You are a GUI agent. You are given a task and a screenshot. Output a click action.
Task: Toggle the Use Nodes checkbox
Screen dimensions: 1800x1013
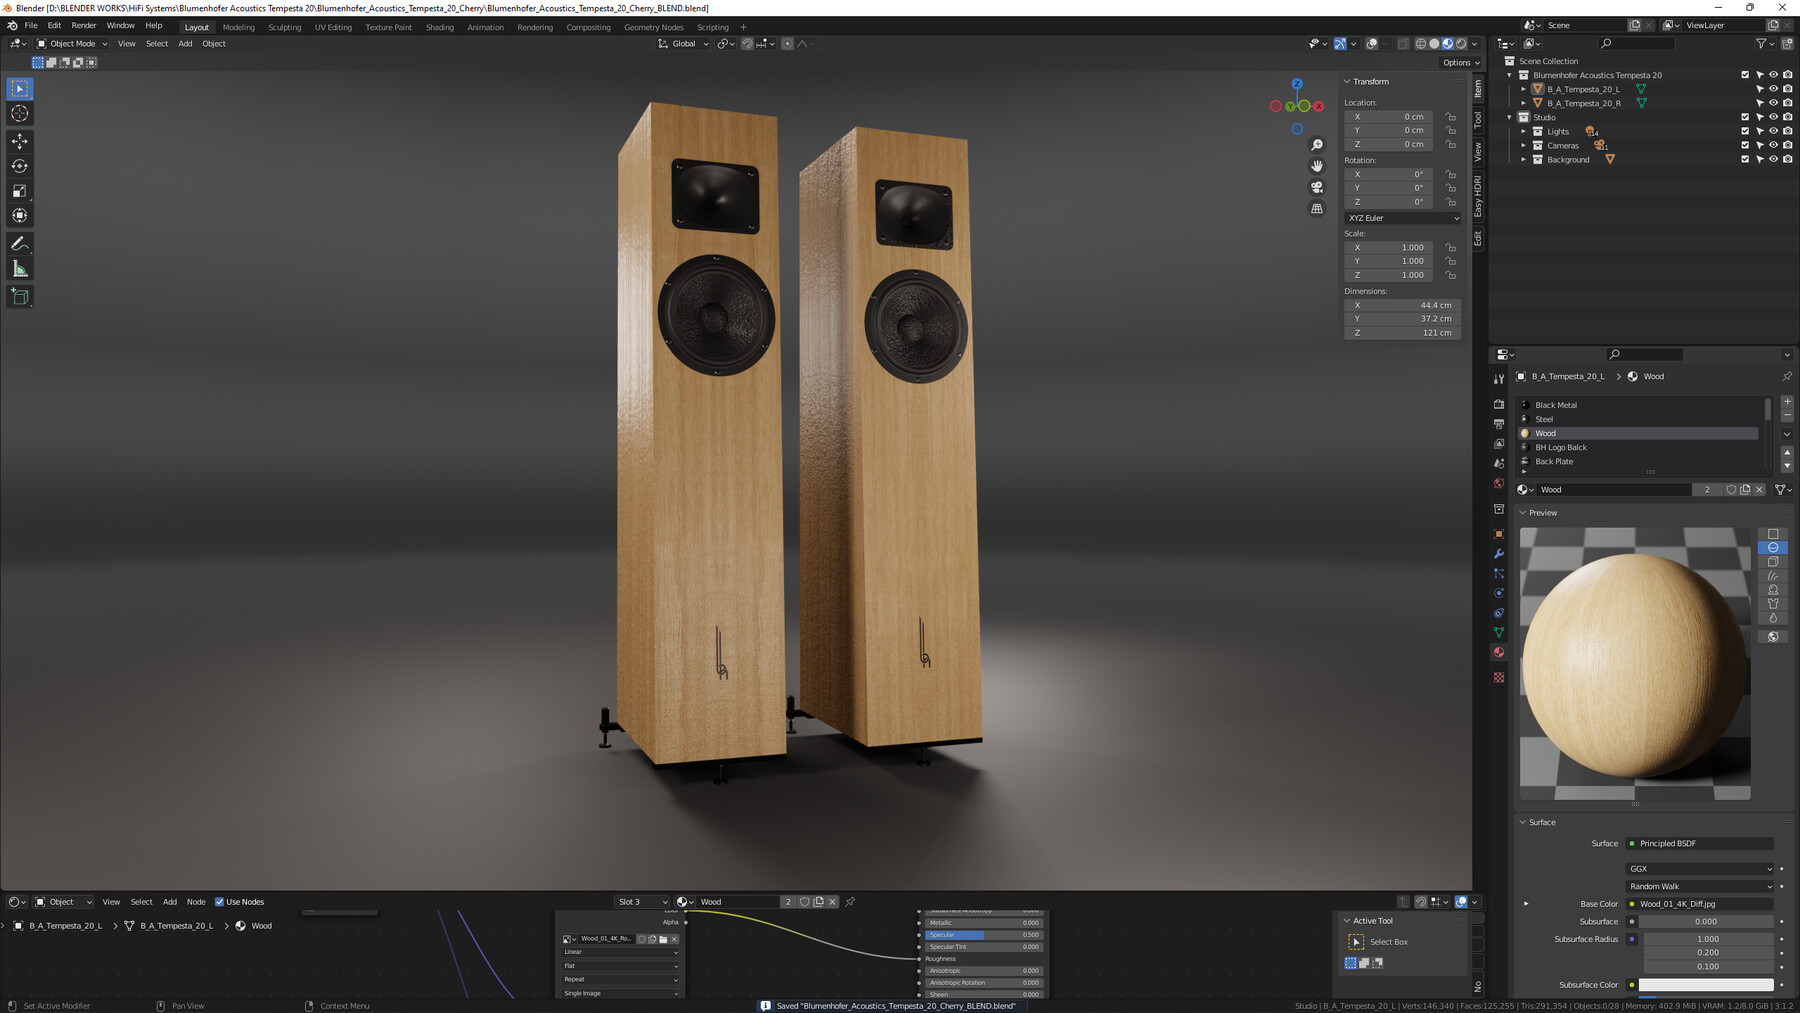pos(220,901)
